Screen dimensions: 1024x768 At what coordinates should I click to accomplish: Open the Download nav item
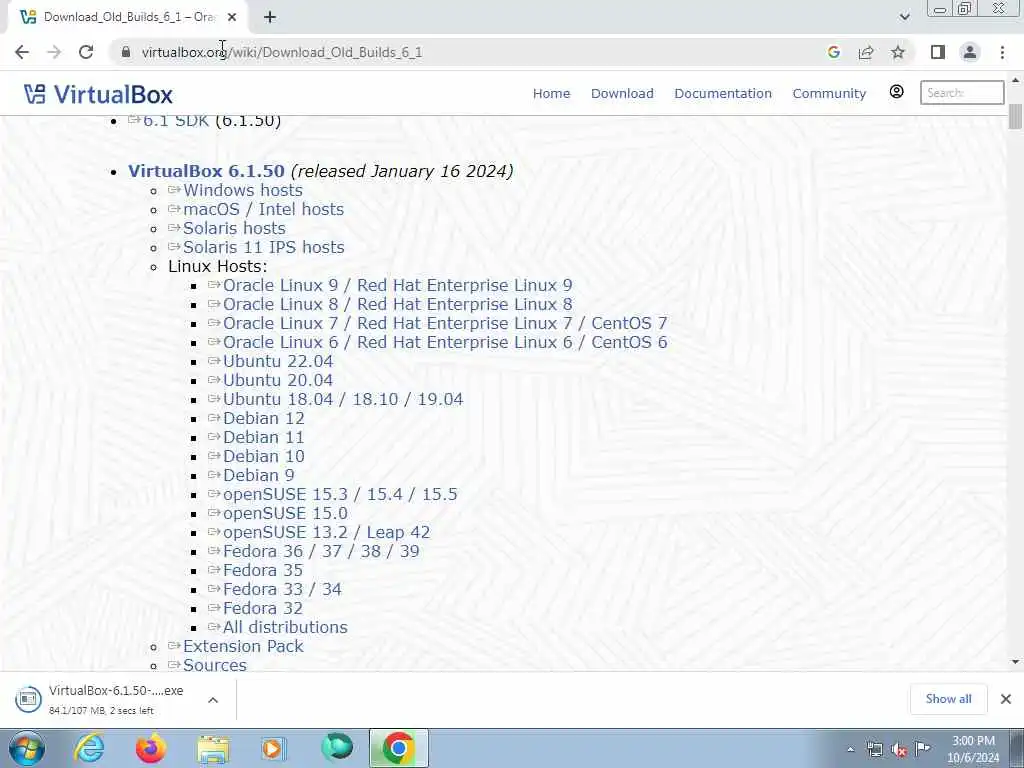pos(622,93)
